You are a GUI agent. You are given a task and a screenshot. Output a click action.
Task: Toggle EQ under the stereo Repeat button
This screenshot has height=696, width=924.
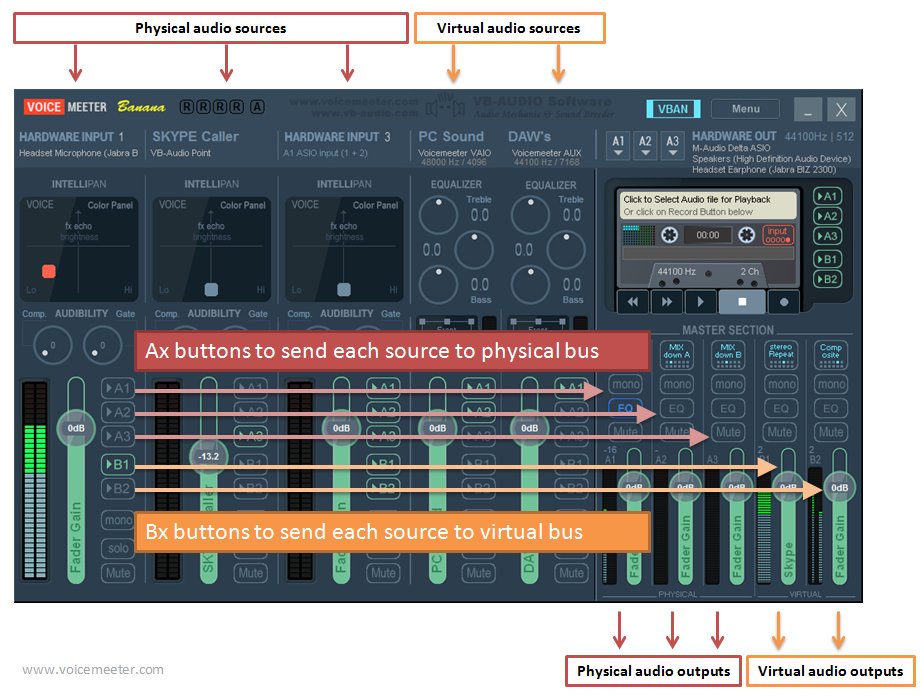[x=781, y=408]
